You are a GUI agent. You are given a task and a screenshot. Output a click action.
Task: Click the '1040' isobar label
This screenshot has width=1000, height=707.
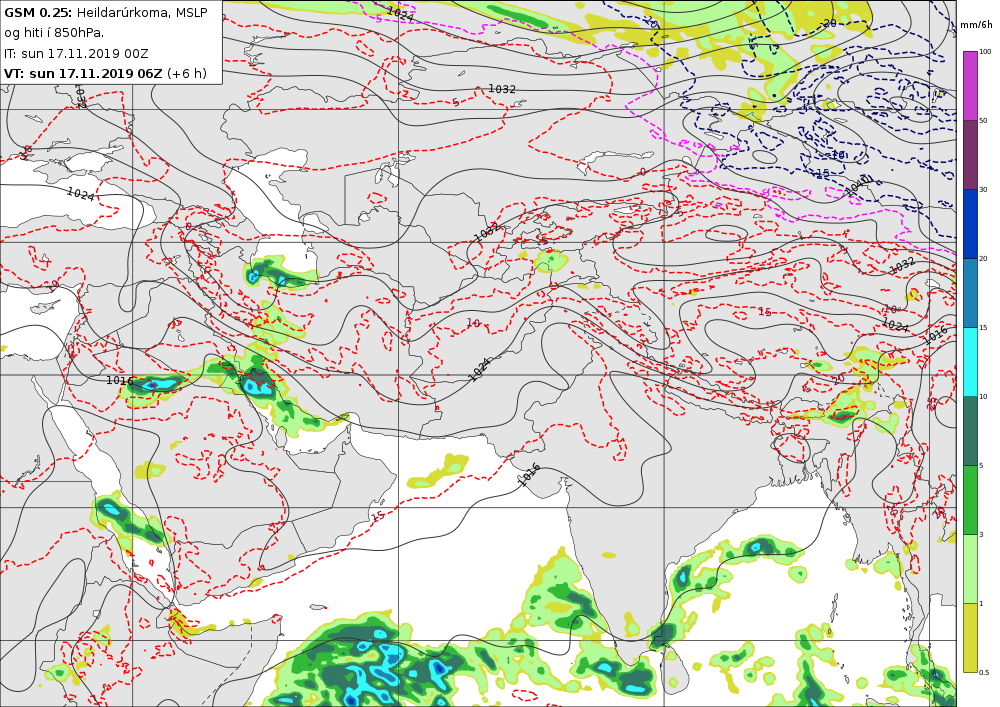(857, 184)
